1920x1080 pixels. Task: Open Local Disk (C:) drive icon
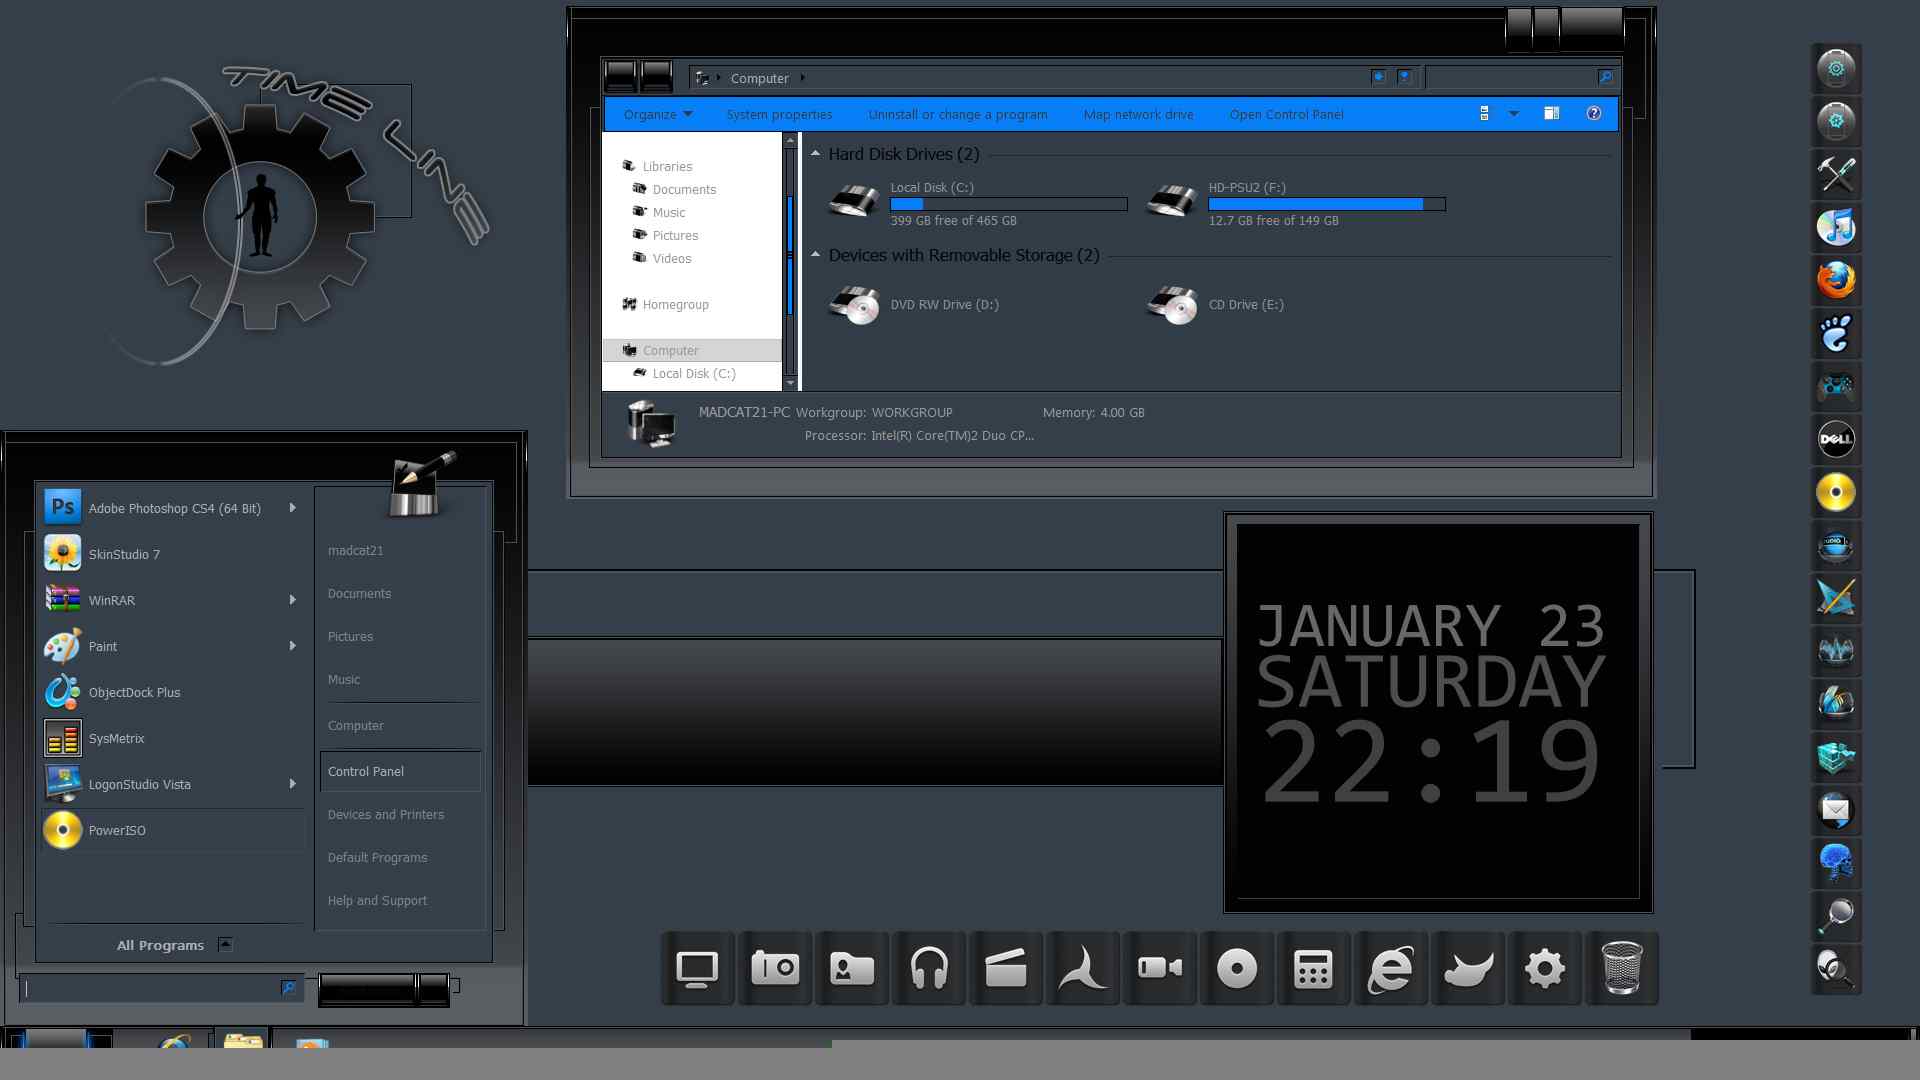[x=854, y=201]
